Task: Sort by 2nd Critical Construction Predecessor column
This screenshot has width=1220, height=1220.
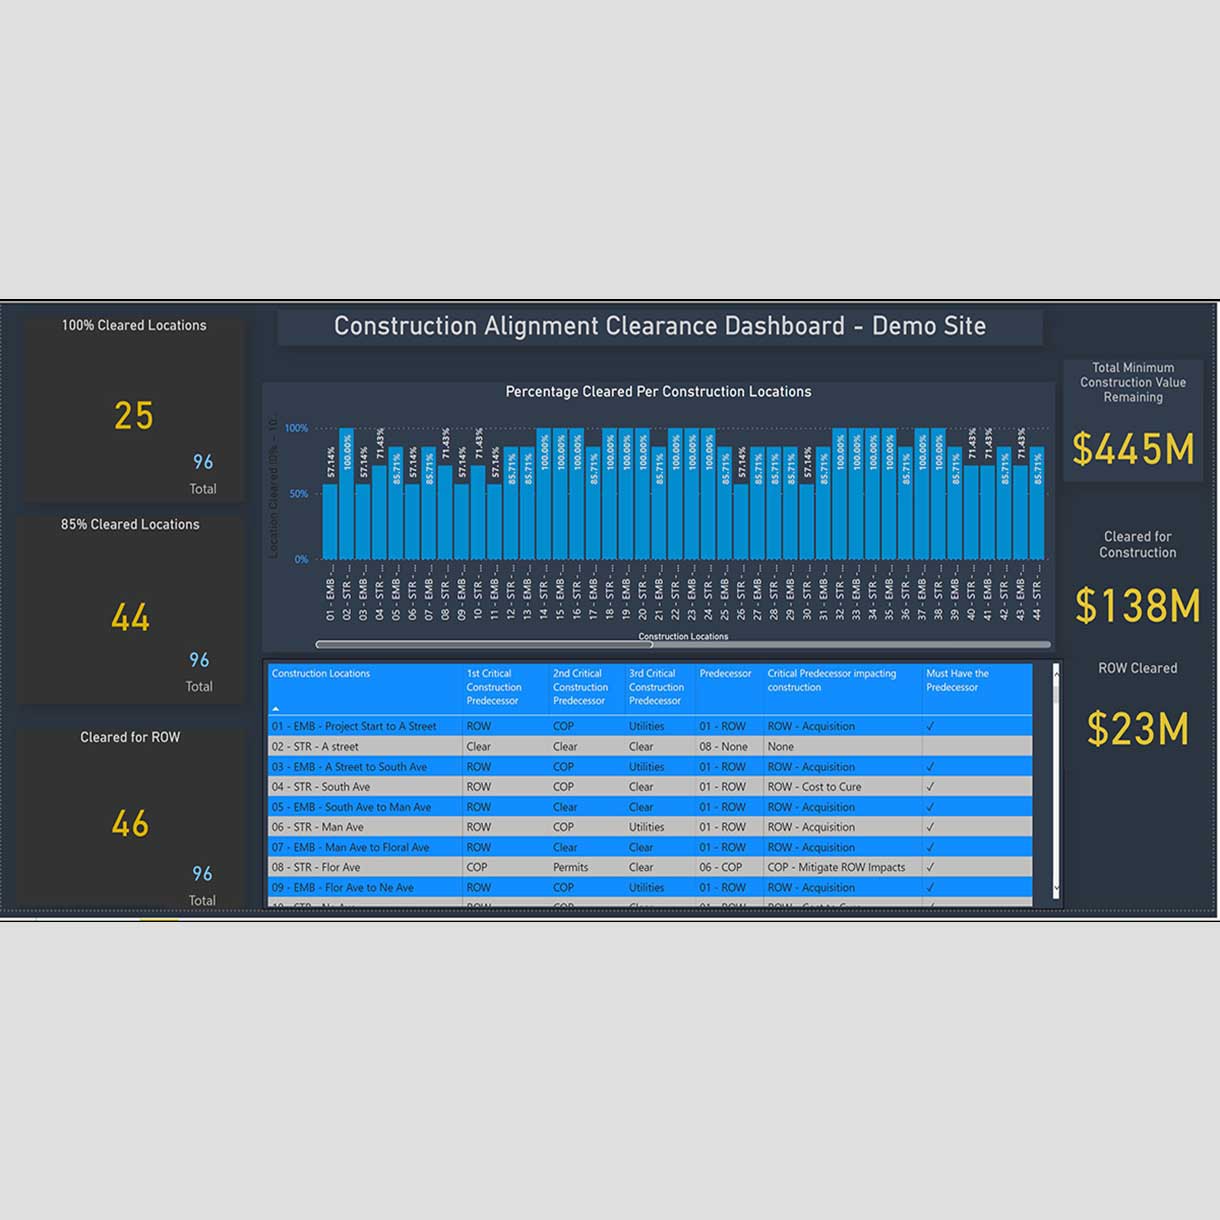Action: tap(580, 687)
